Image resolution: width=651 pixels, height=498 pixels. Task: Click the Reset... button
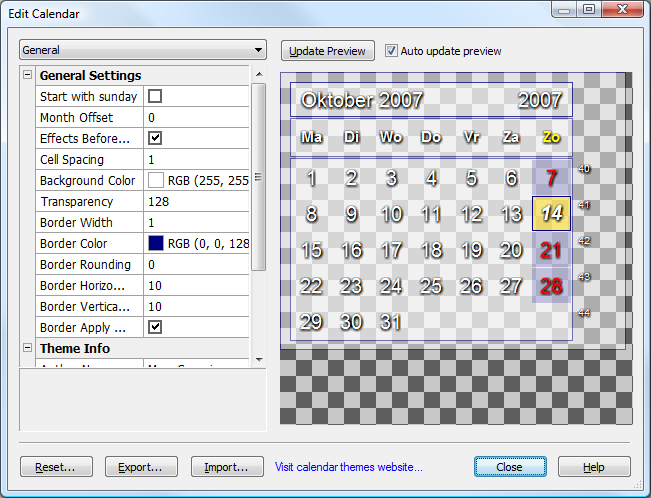click(x=56, y=467)
